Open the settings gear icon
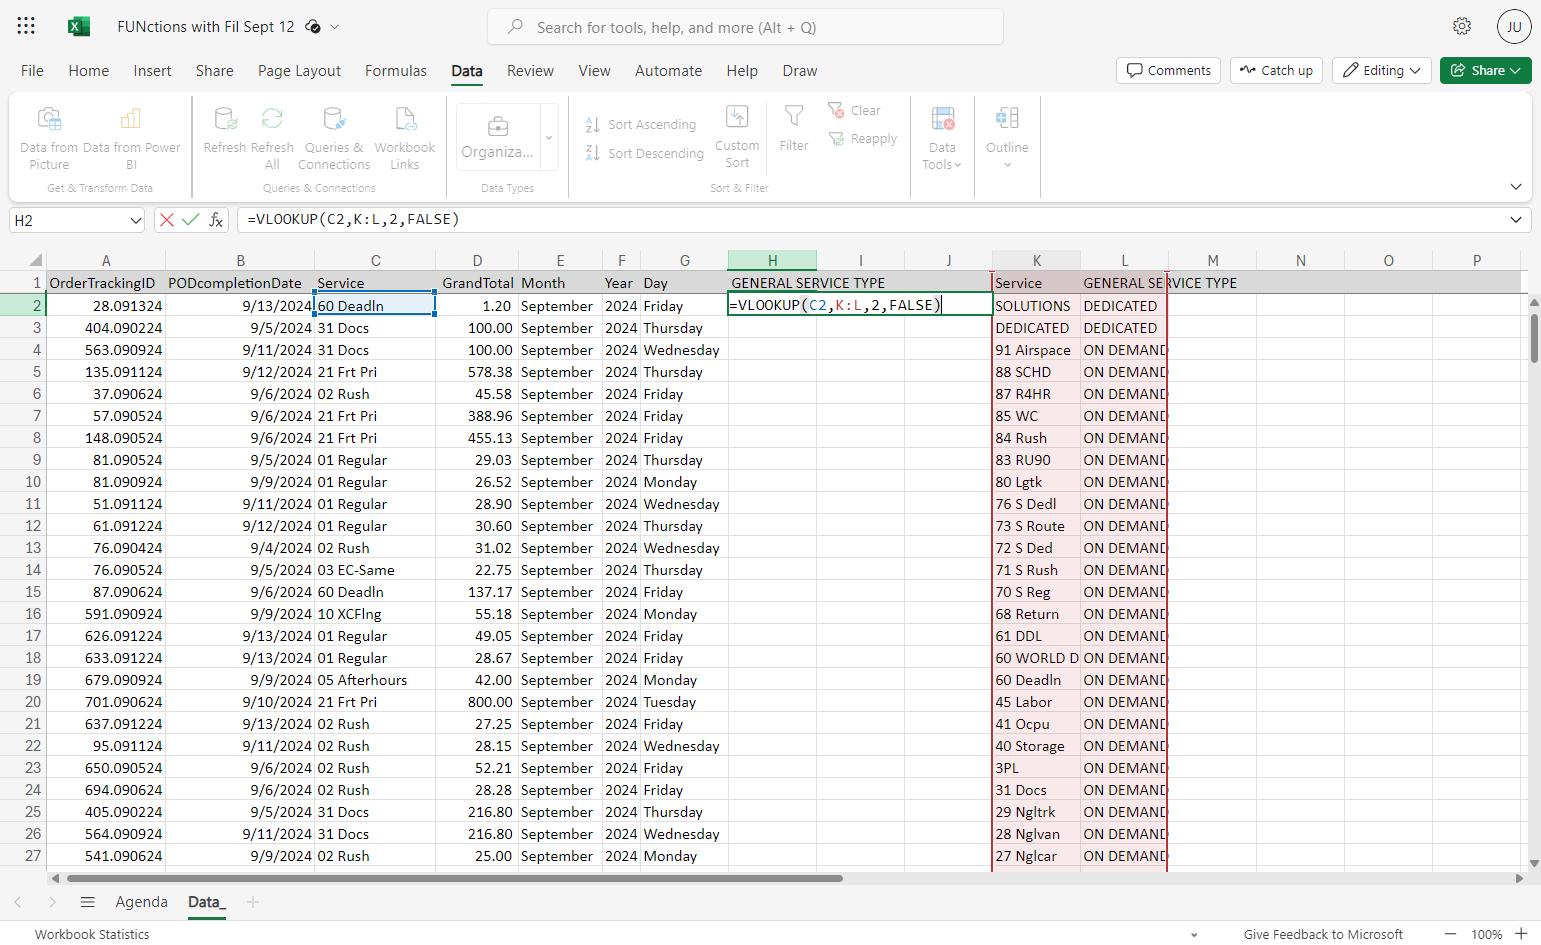 tap(1462, 26)
